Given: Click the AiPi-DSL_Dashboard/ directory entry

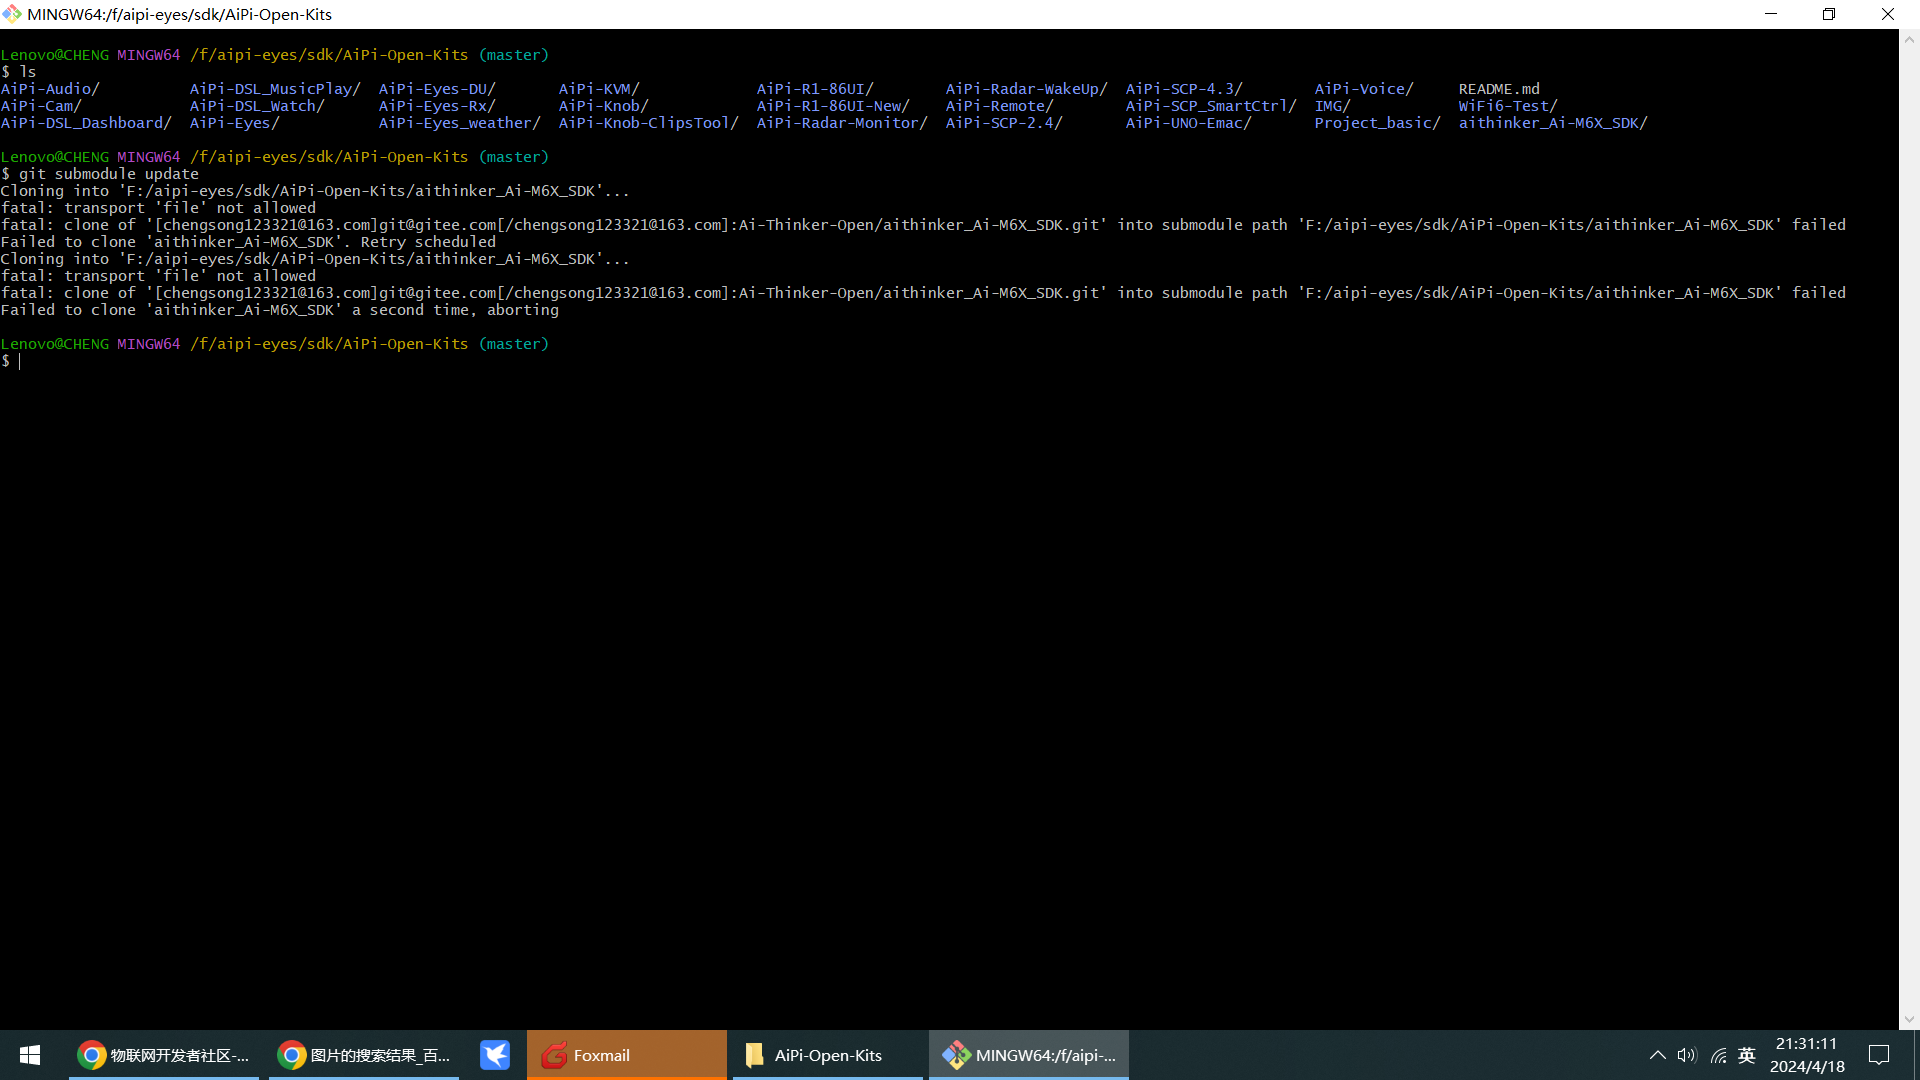Looking at the screenshot, I should click(x=86, y=123).
